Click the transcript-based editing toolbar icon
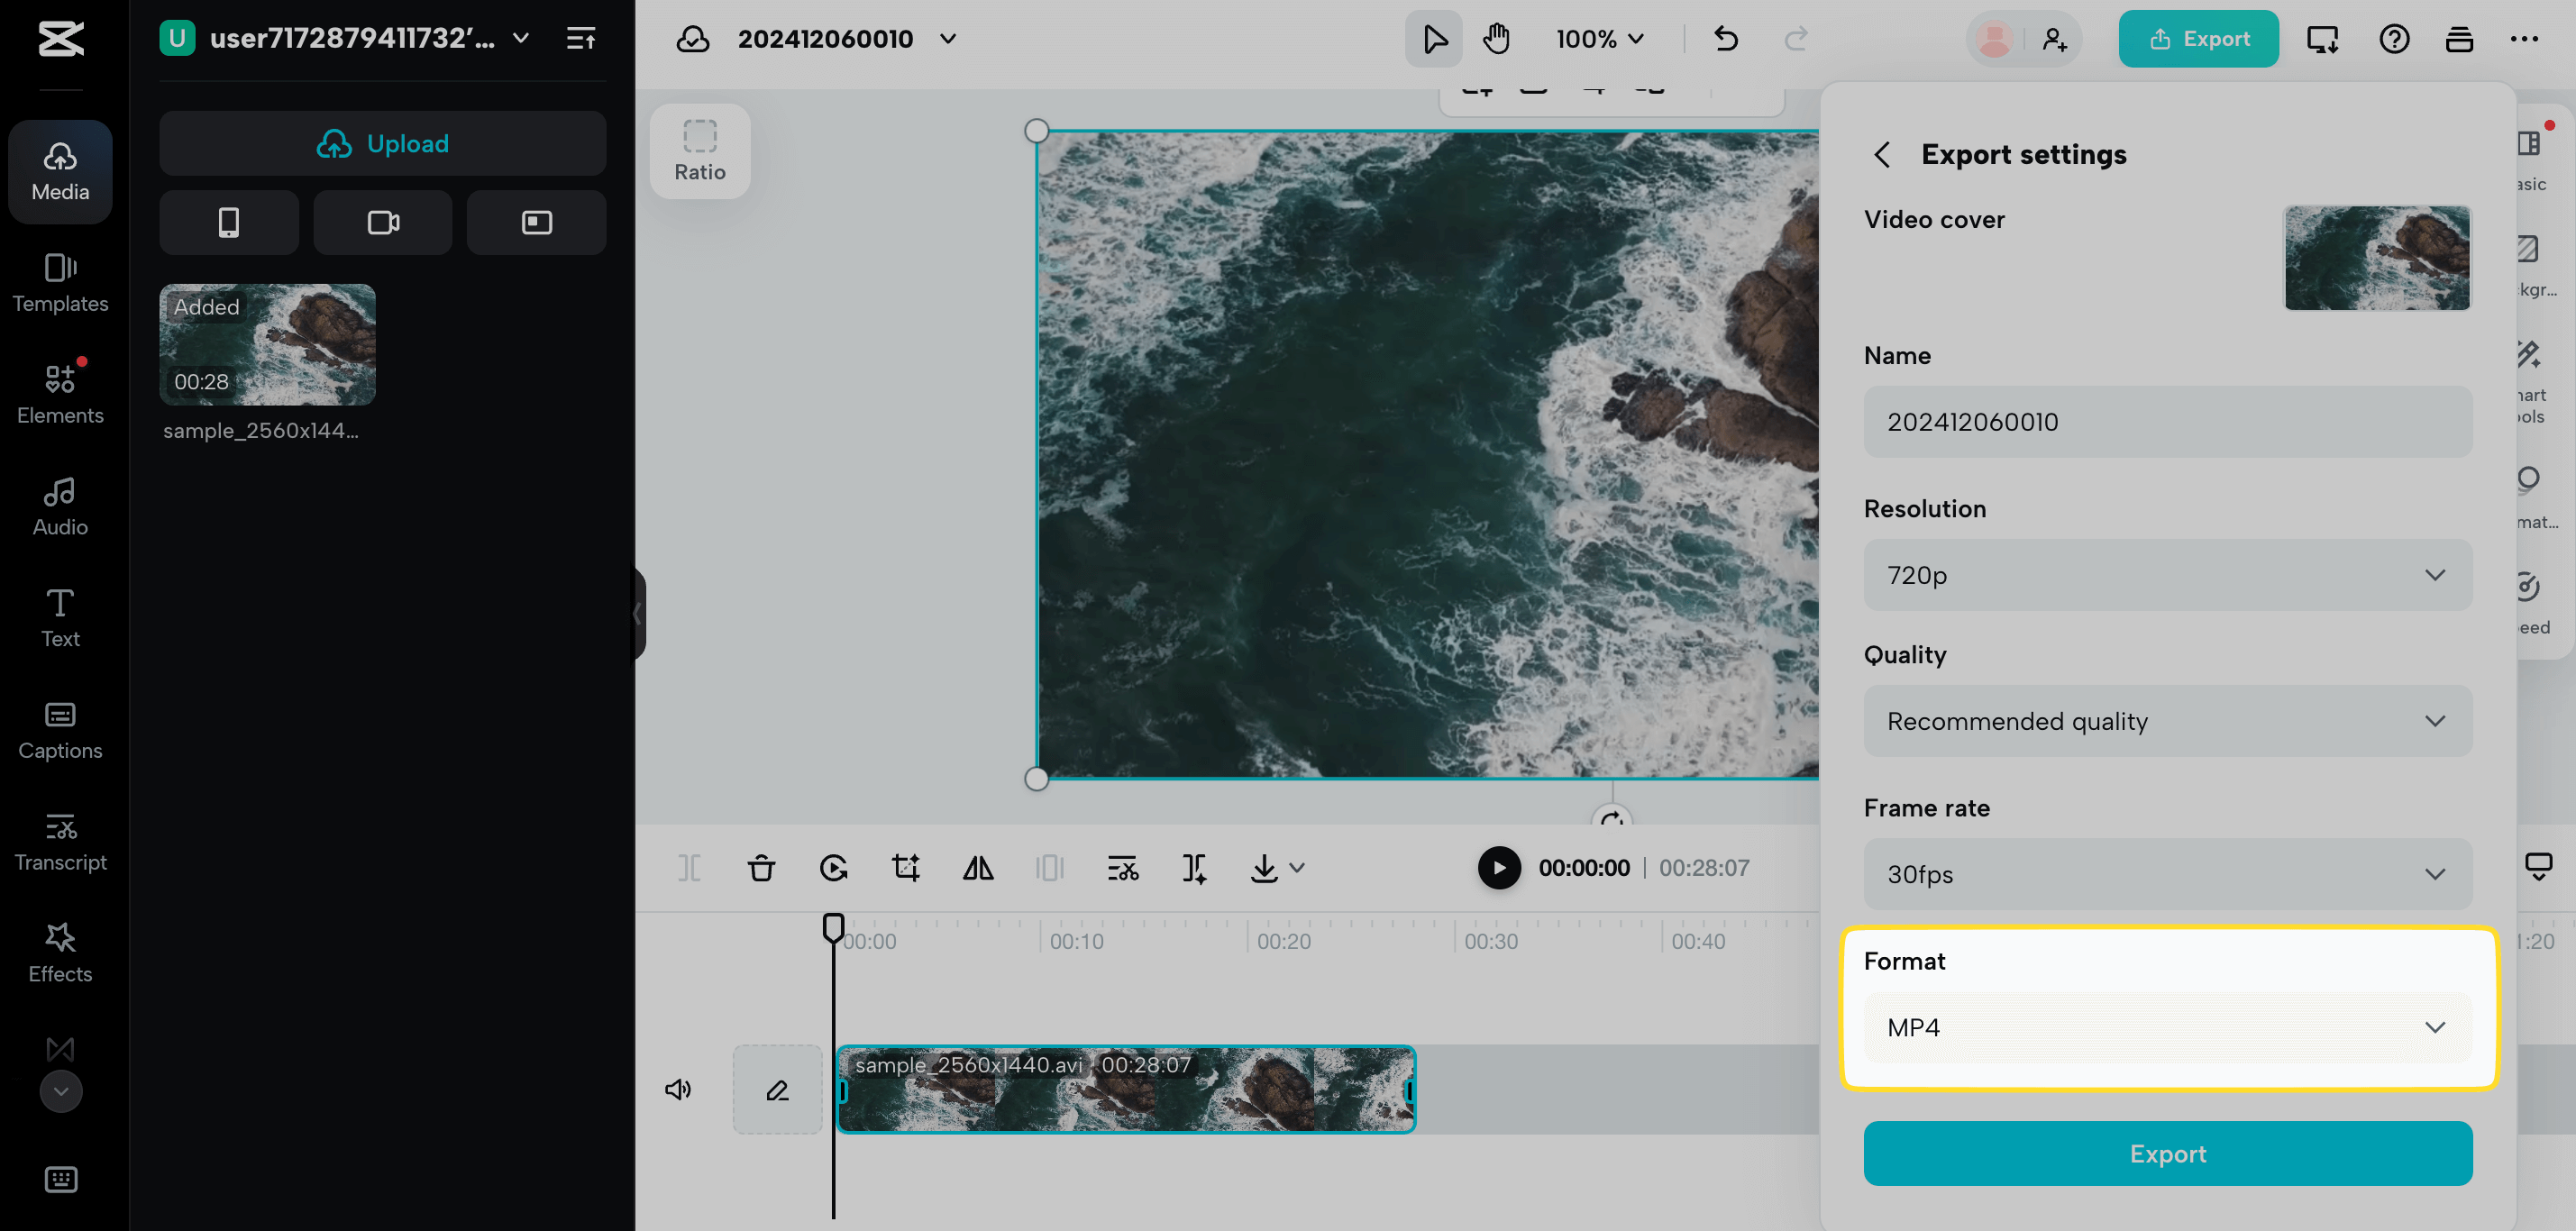Image resolution: width=2576 pixels, height=1231 pixels. 1122,868
